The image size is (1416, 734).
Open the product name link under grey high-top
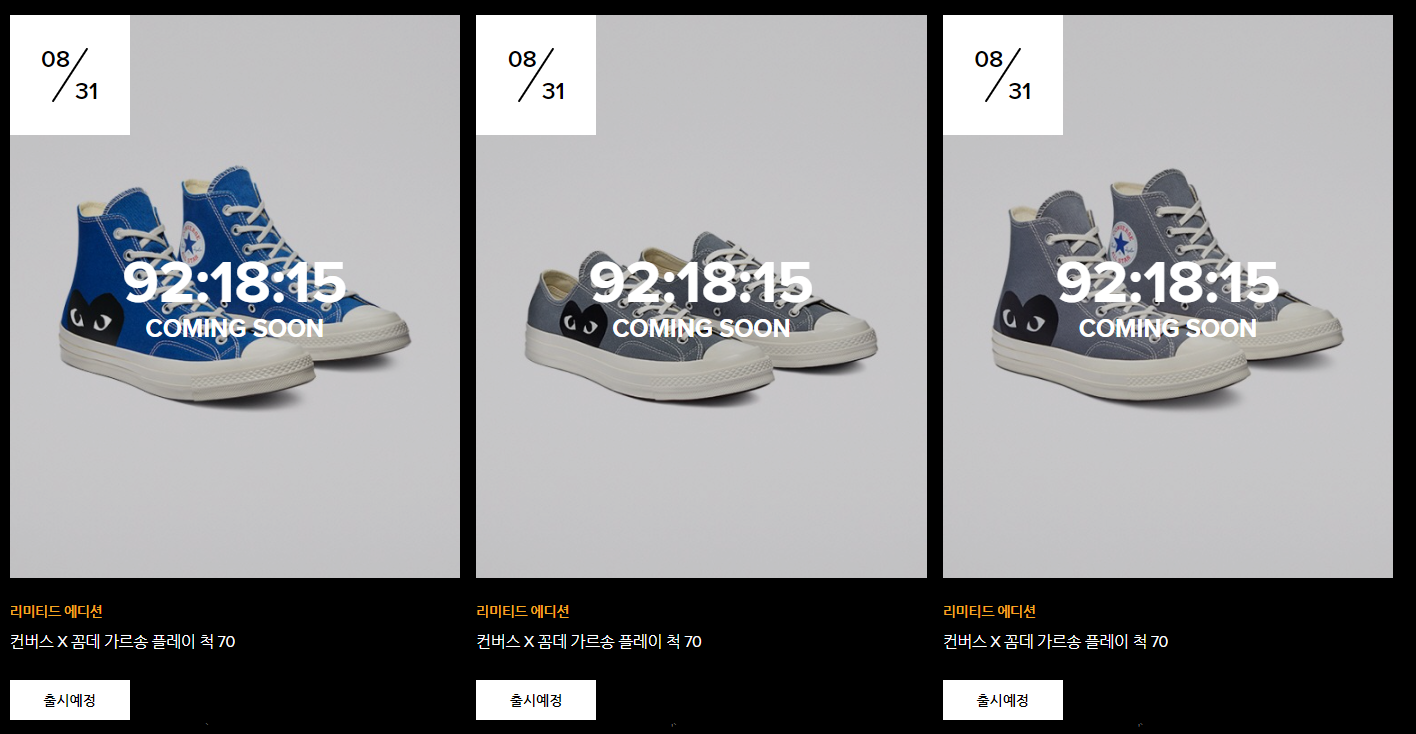coord(1056,642)
